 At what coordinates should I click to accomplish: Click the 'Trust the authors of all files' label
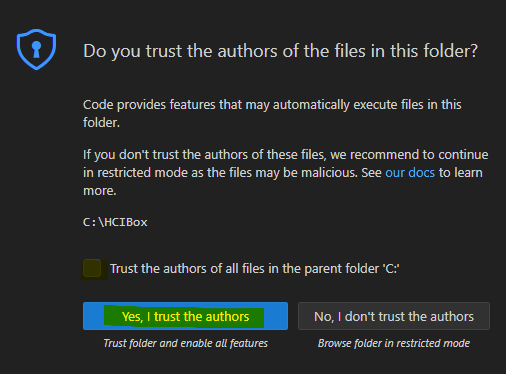tap(255, 269)
